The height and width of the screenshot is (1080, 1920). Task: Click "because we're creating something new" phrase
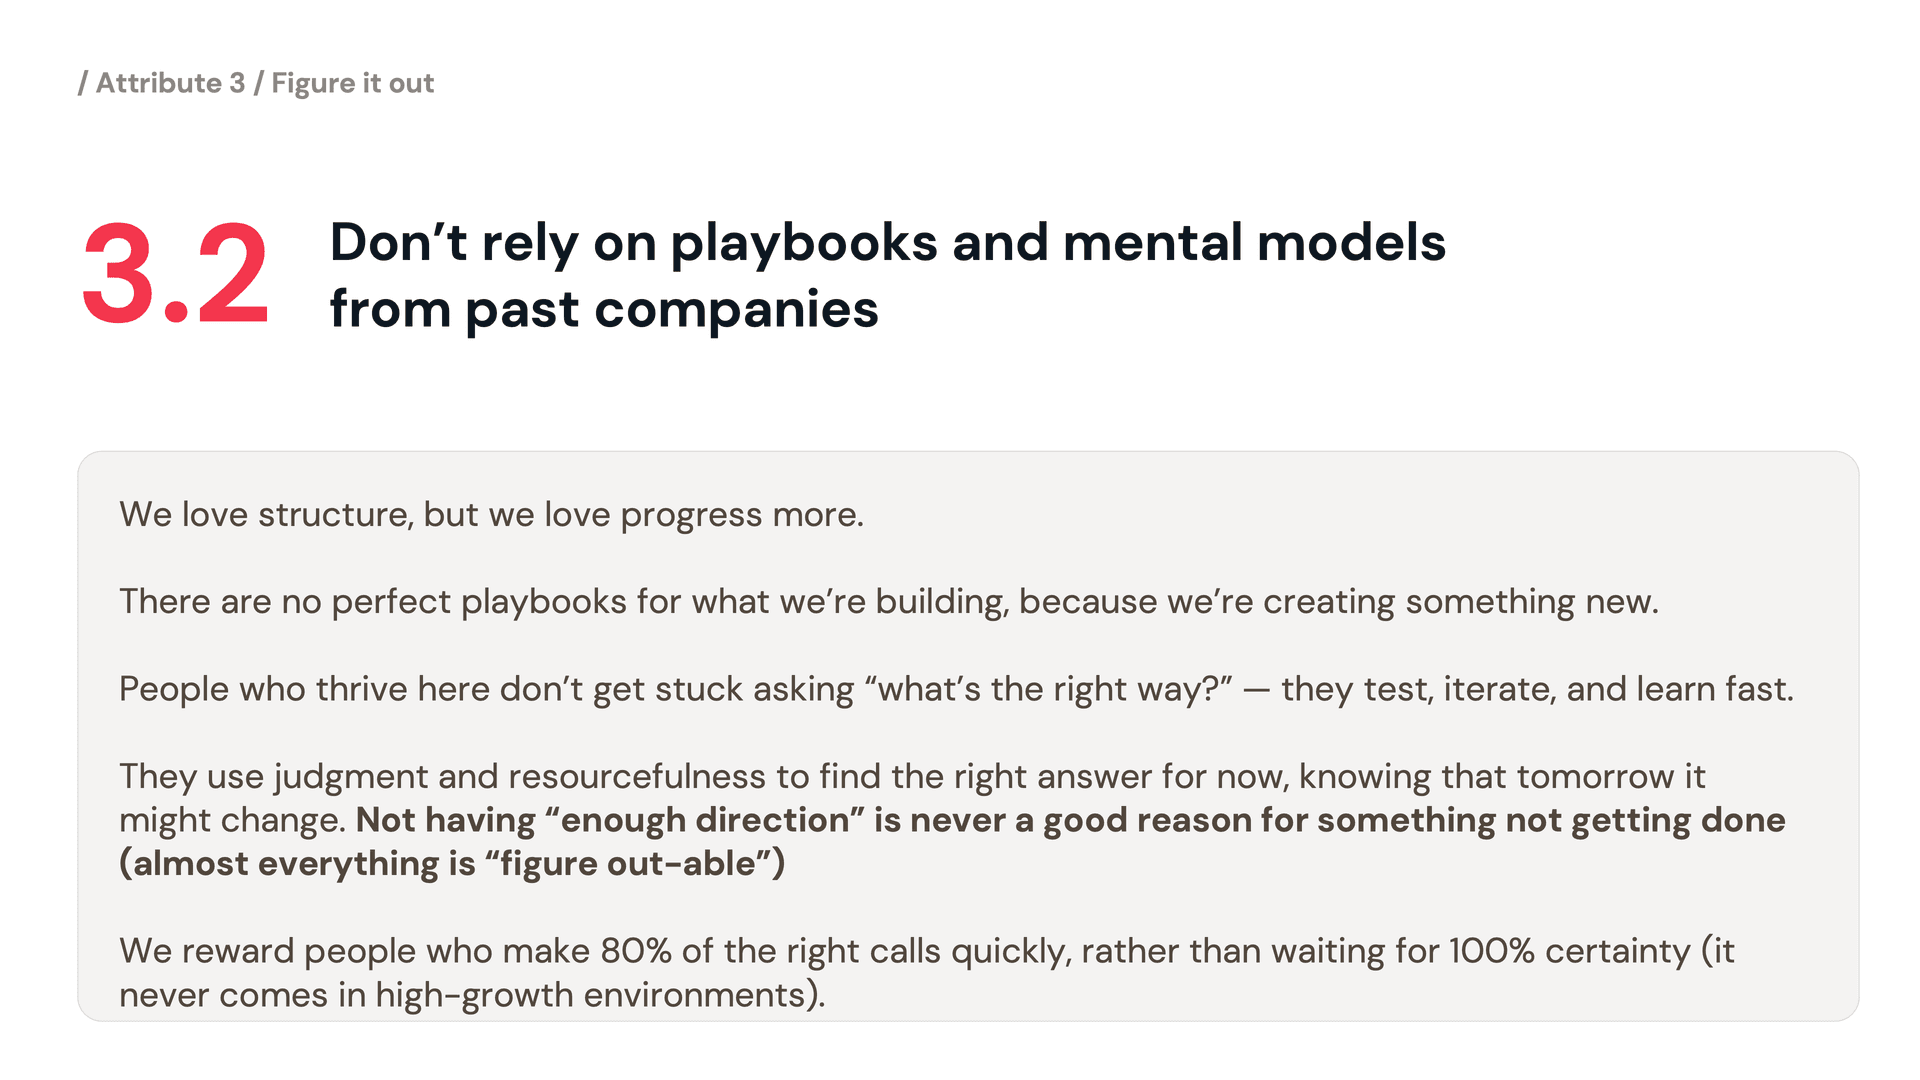pos(1338,602)
